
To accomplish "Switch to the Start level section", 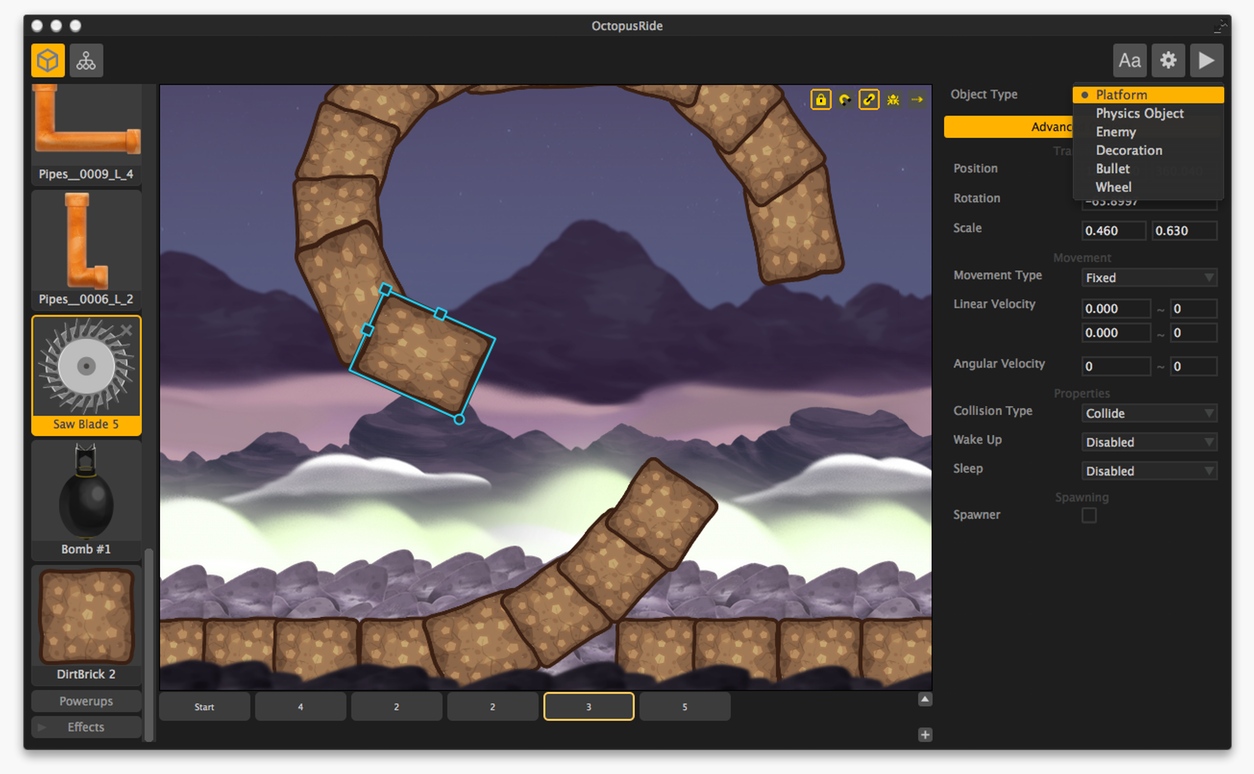I will [204, 707].
